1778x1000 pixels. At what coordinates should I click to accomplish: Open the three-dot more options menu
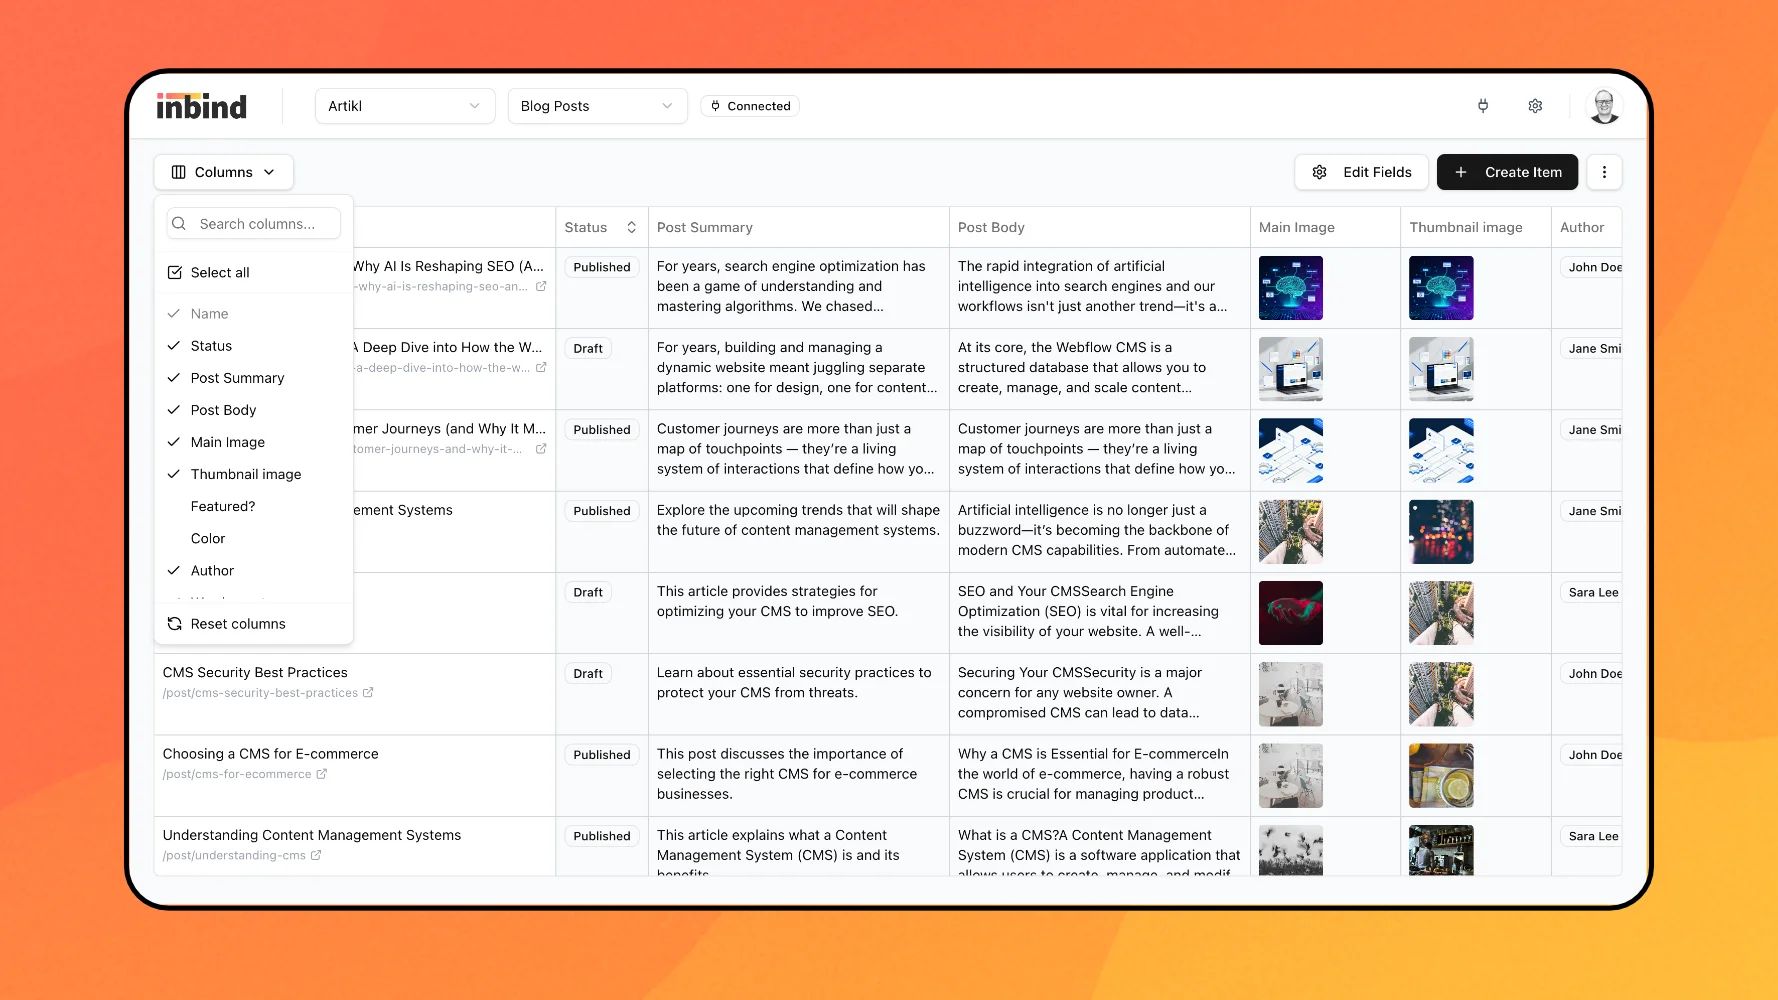tap(1604, 172)
